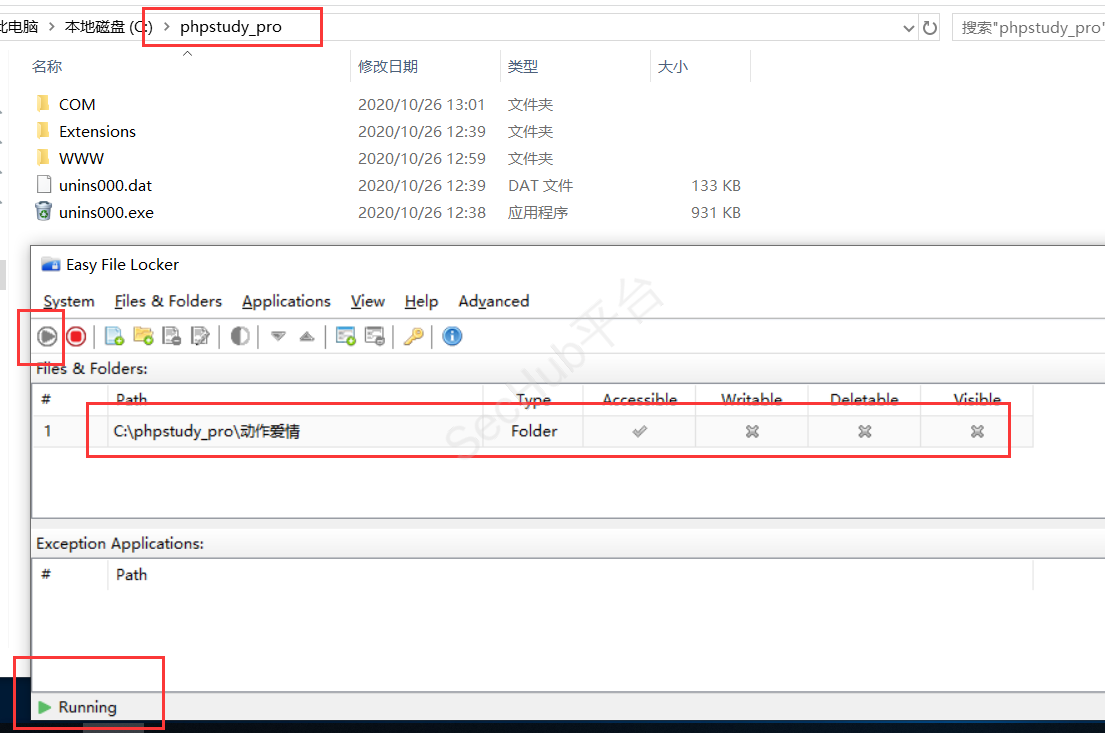The width and height of the screenshot is (1105, 733).
Task: Click the key Set Password icon
Action: click(414, 336)
